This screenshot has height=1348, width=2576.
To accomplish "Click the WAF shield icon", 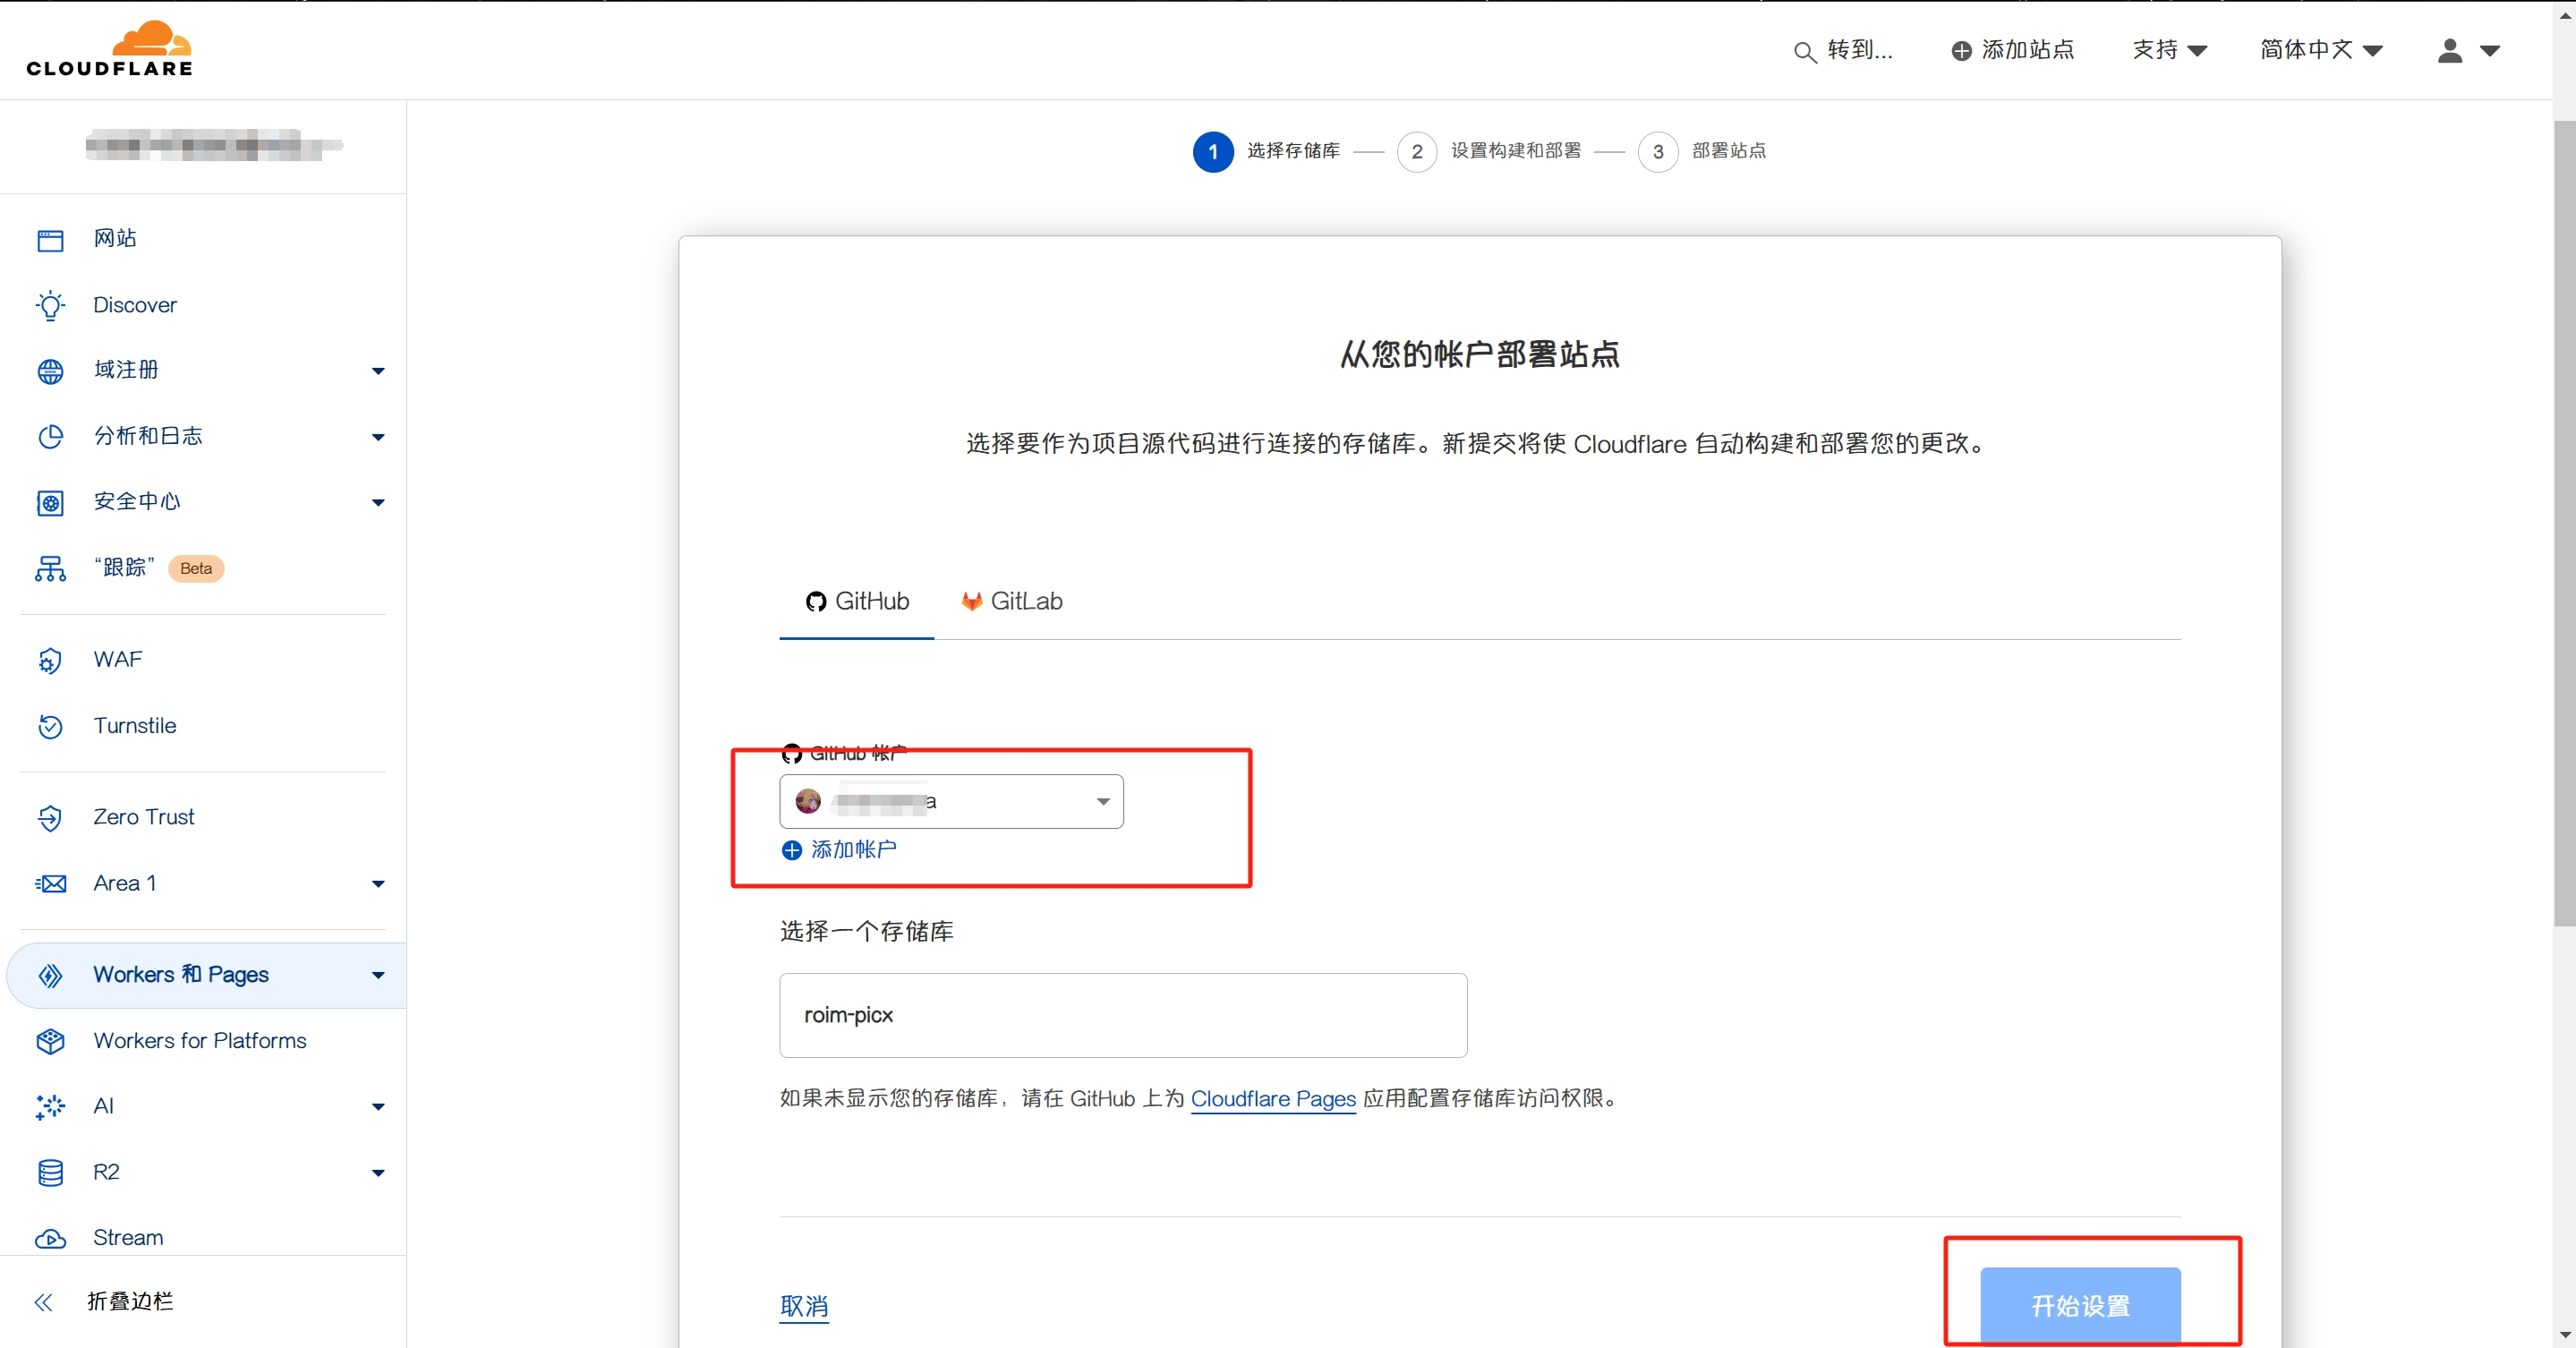I will coord(50,660).
